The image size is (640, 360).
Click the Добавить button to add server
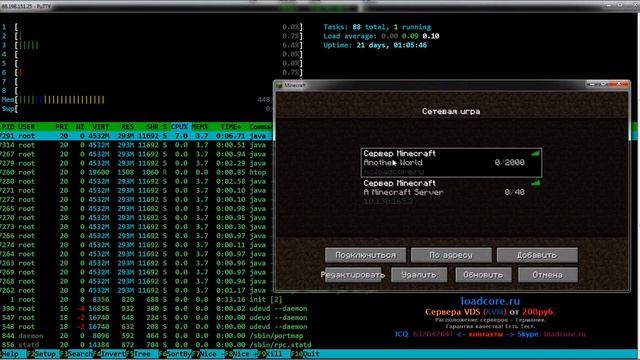pyautogui.click(x=537, y=255)
